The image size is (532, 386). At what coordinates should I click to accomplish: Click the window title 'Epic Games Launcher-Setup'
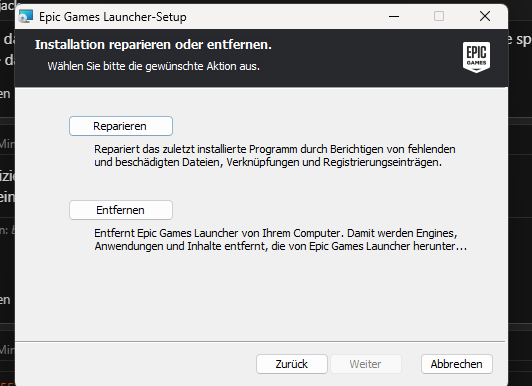113,17
